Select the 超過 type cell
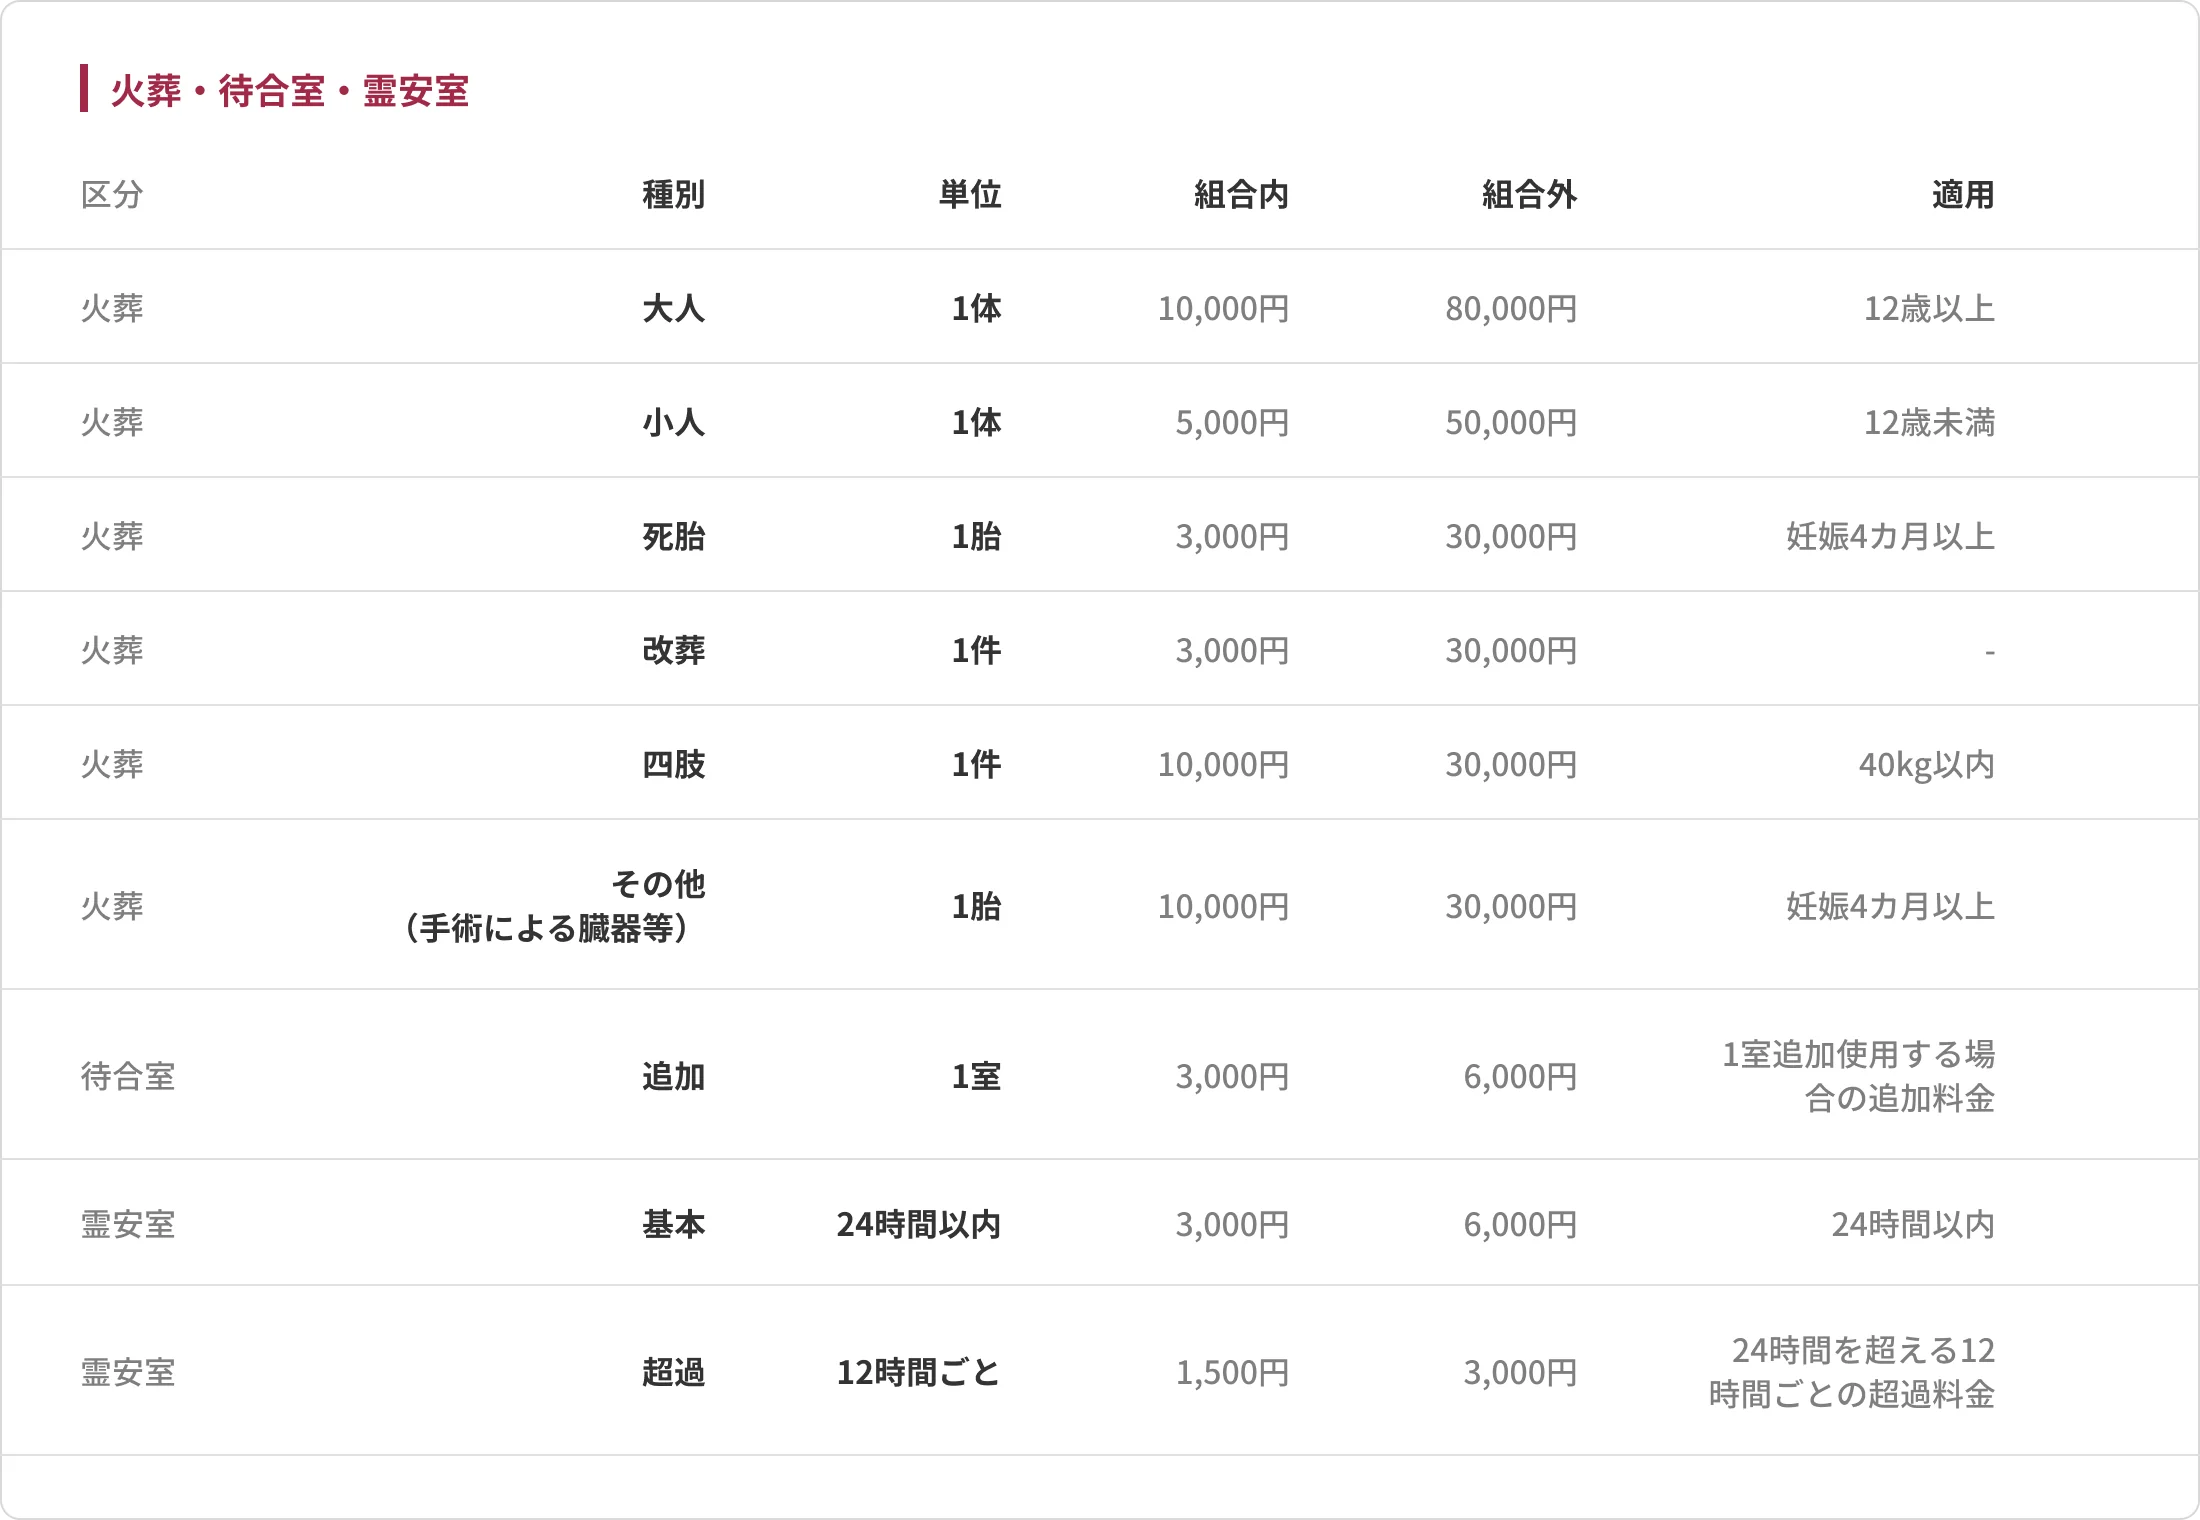 click(674, 1372)
